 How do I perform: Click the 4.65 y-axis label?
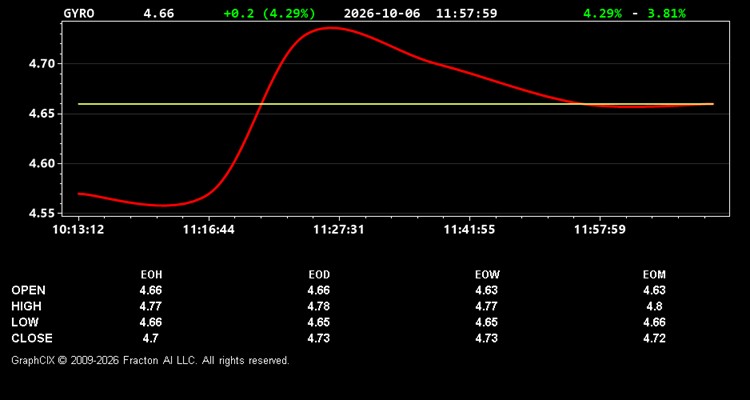43,114
